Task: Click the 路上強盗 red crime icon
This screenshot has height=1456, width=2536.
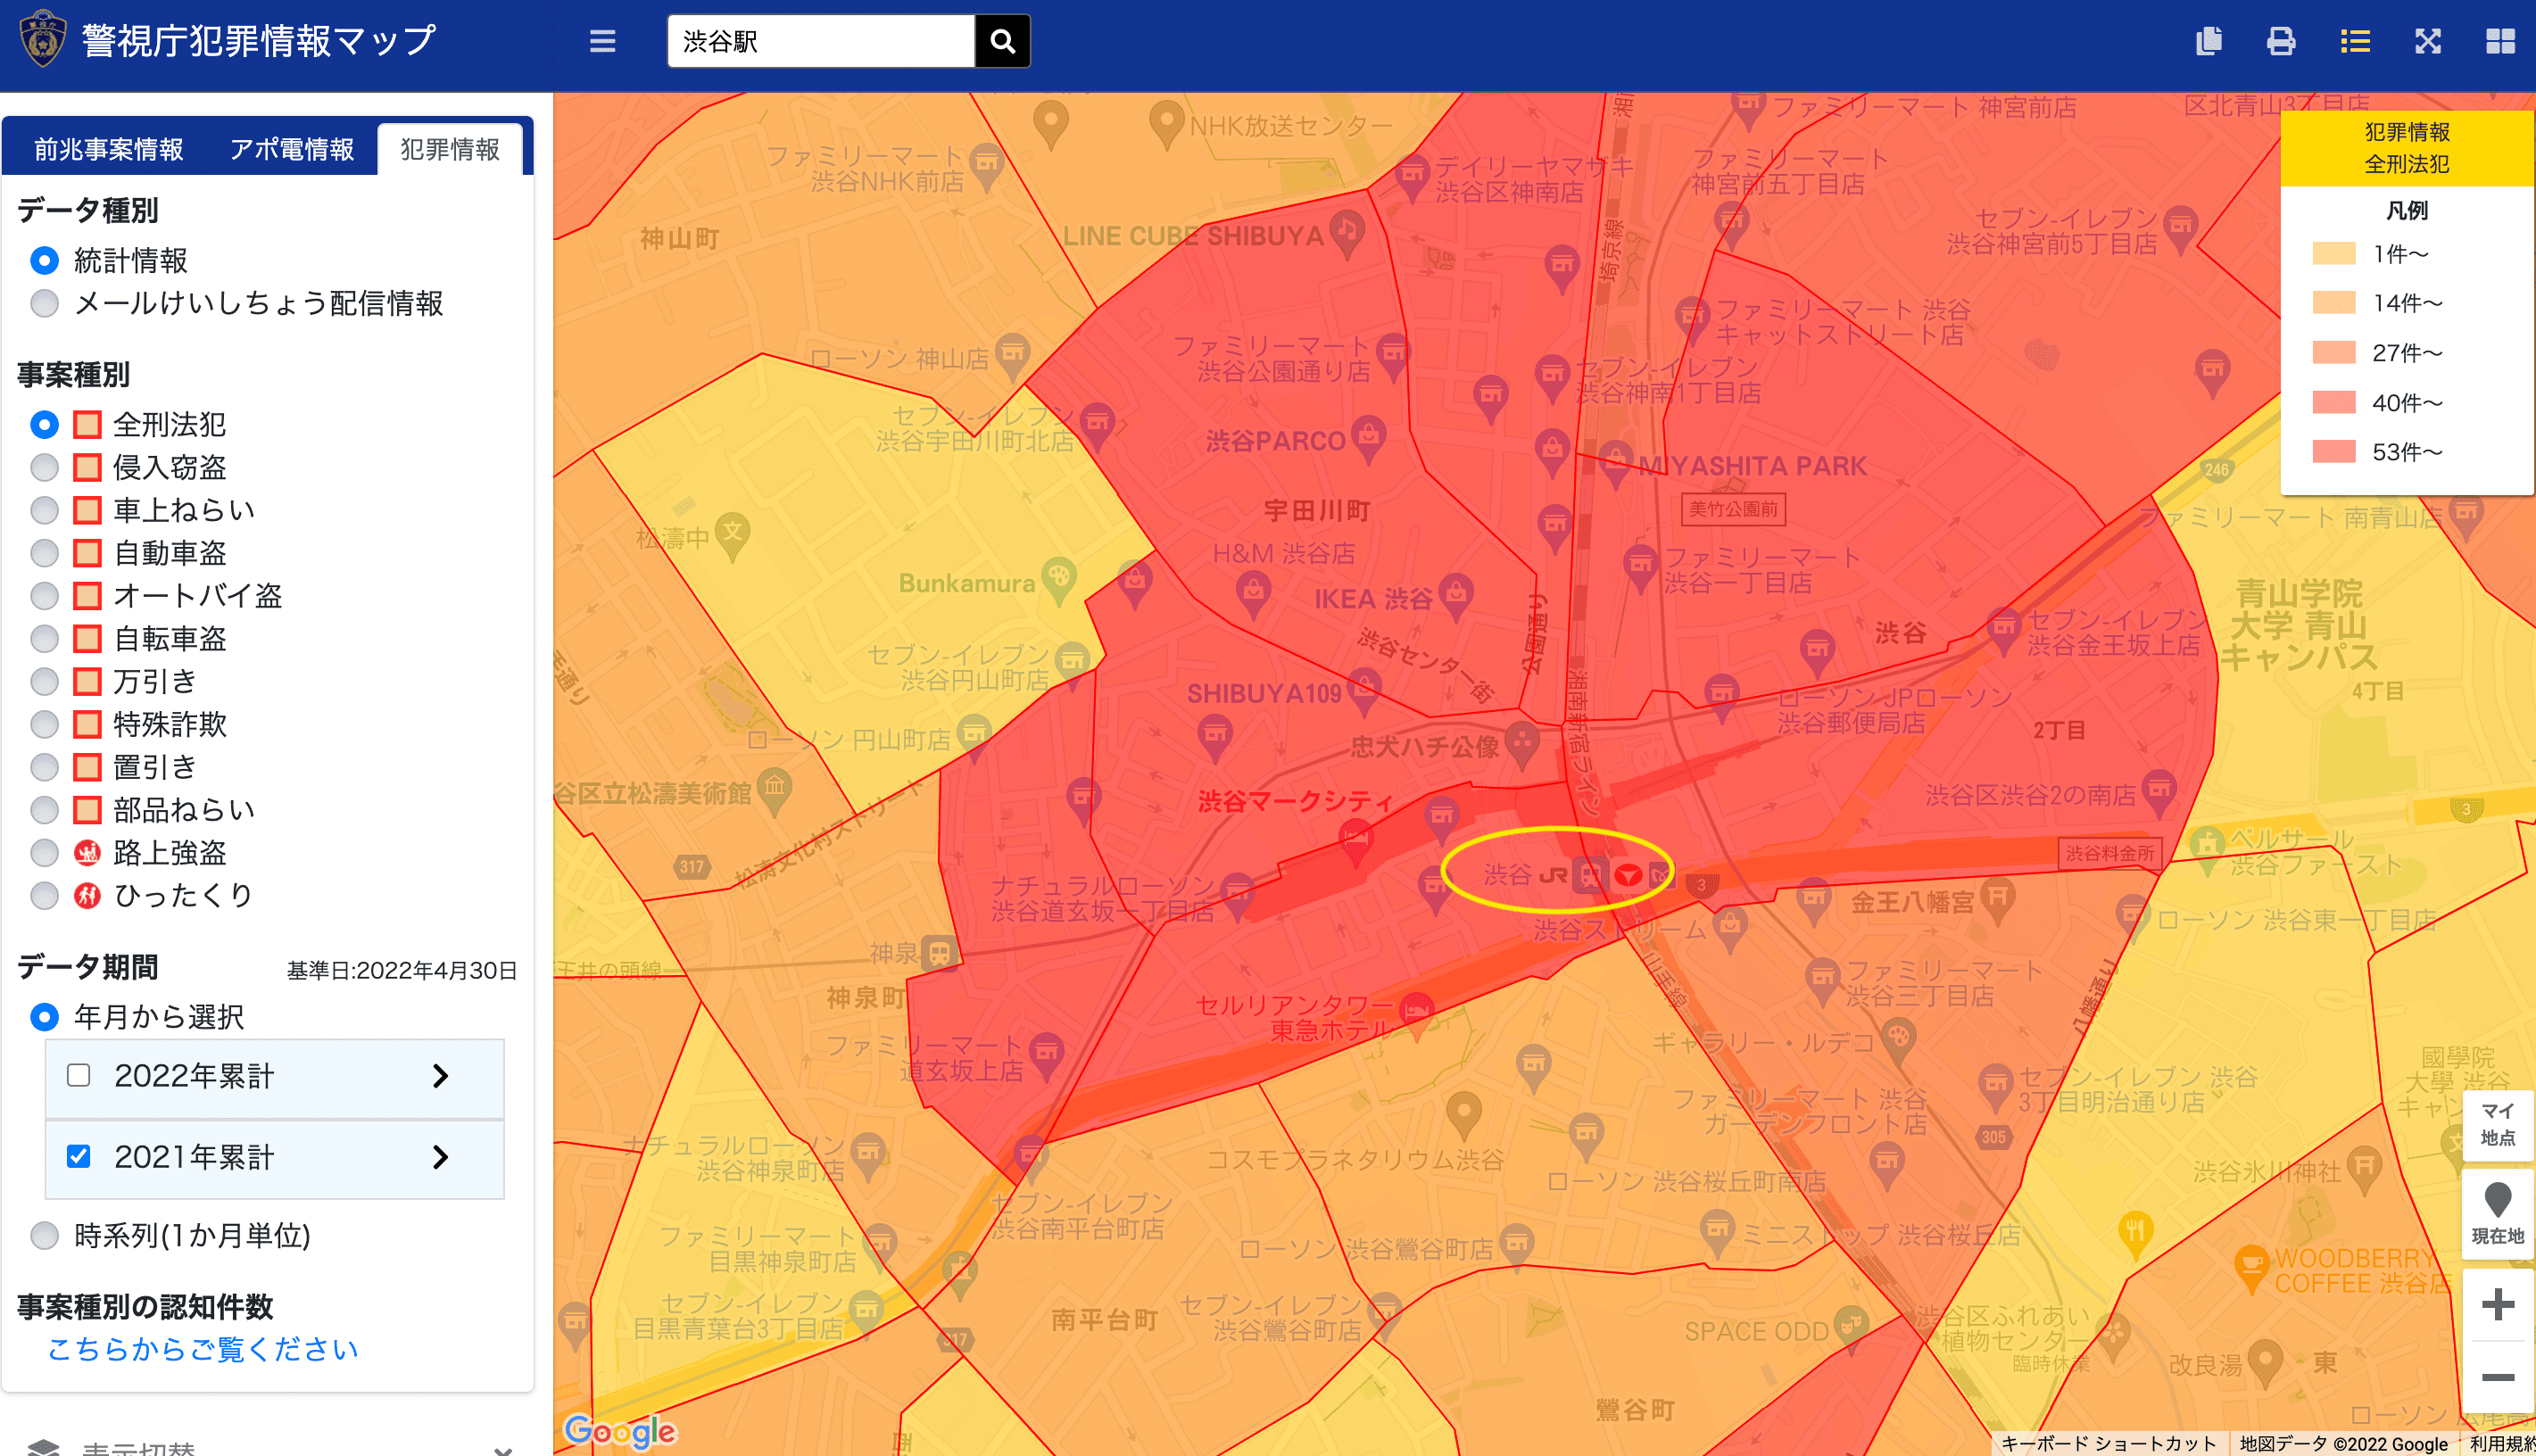Action: click(x=87, y=853)
